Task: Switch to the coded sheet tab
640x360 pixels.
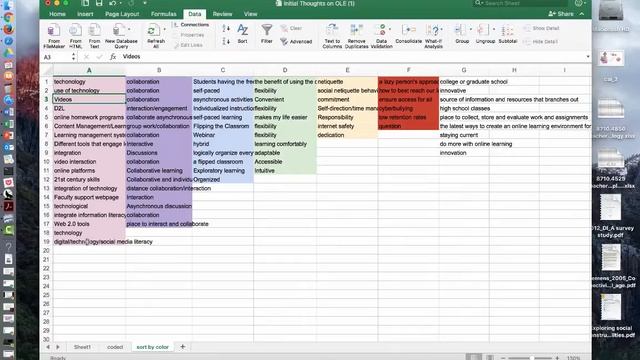Action: pyautogui.click(x=115, y=347)
